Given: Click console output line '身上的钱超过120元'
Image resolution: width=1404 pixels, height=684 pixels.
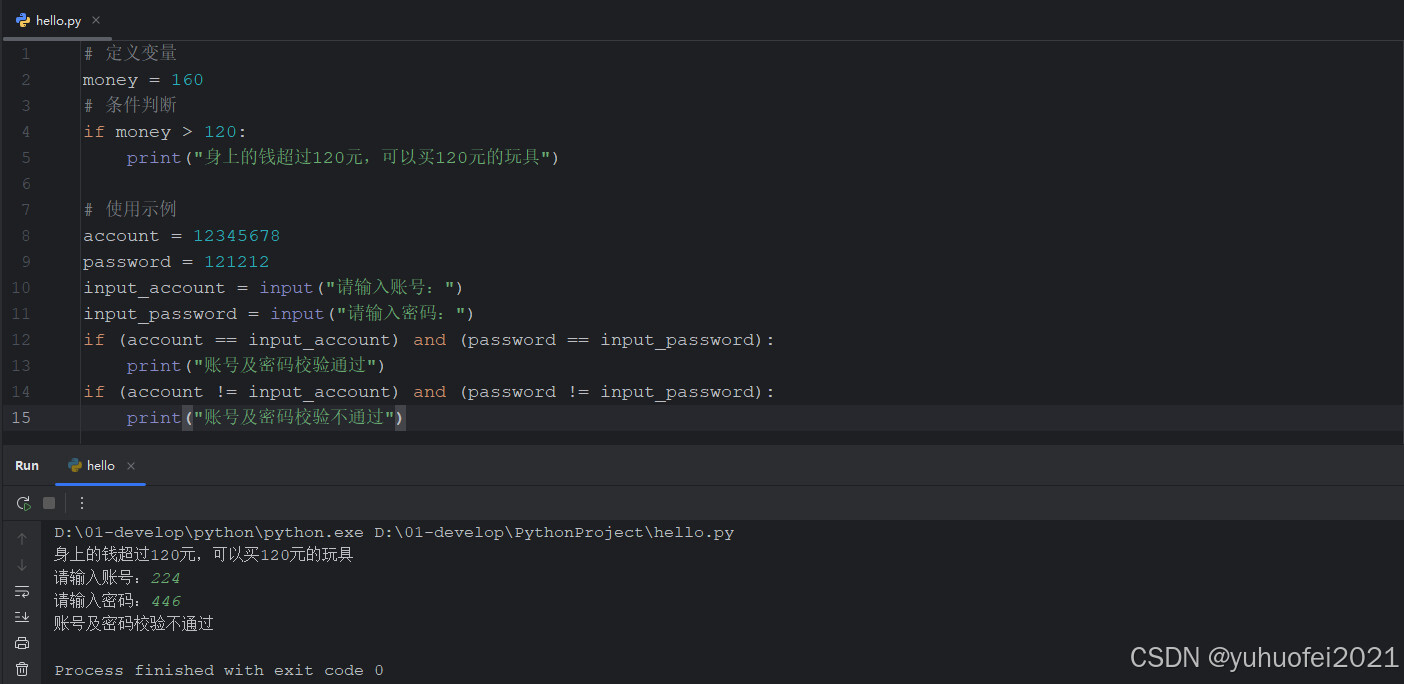Looking at the screenshot, I should coord(204,555).
